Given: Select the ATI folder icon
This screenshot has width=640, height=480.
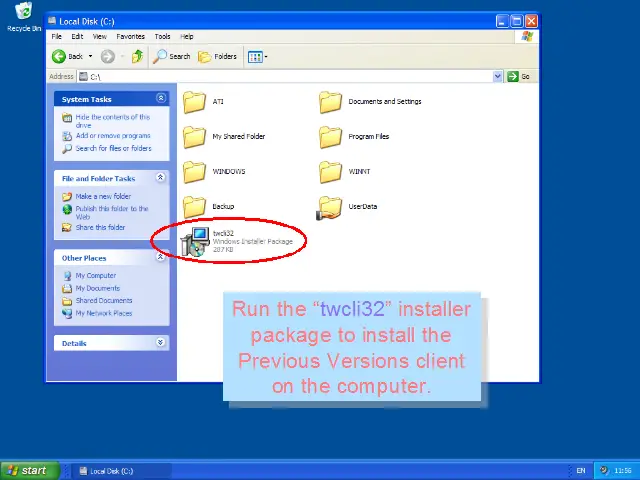Looking at the screenshot, I should point(194,102).
